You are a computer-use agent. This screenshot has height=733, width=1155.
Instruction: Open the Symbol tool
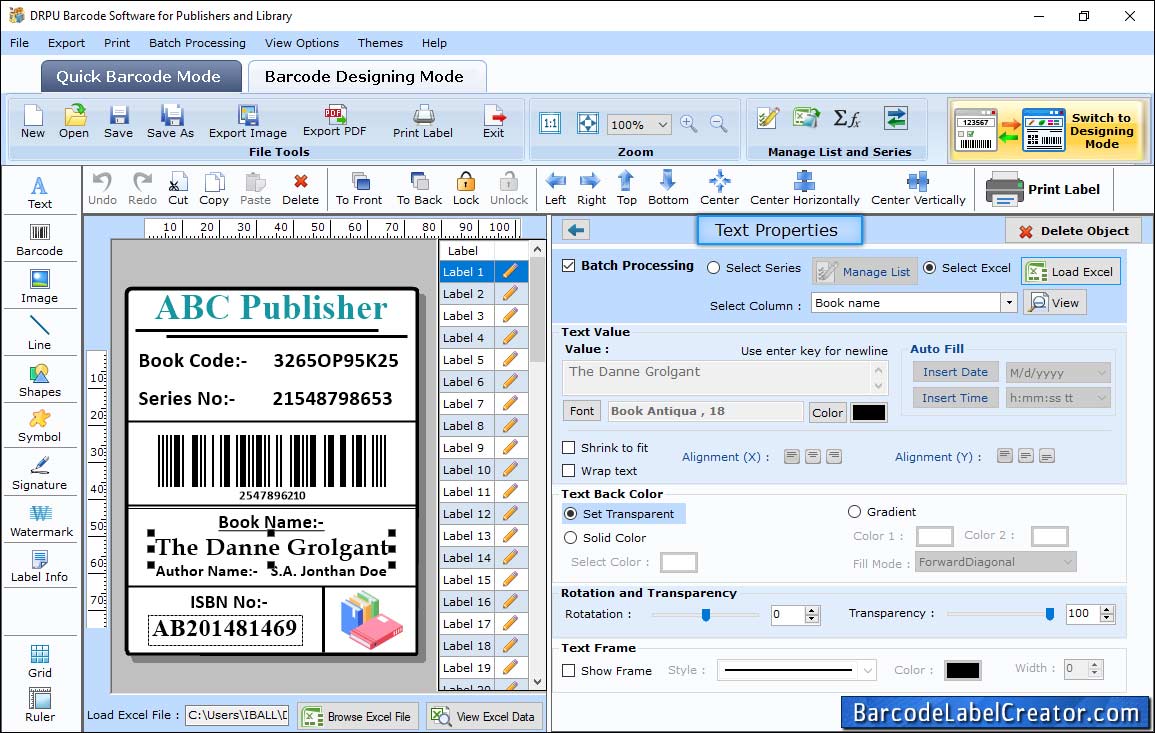40,427
